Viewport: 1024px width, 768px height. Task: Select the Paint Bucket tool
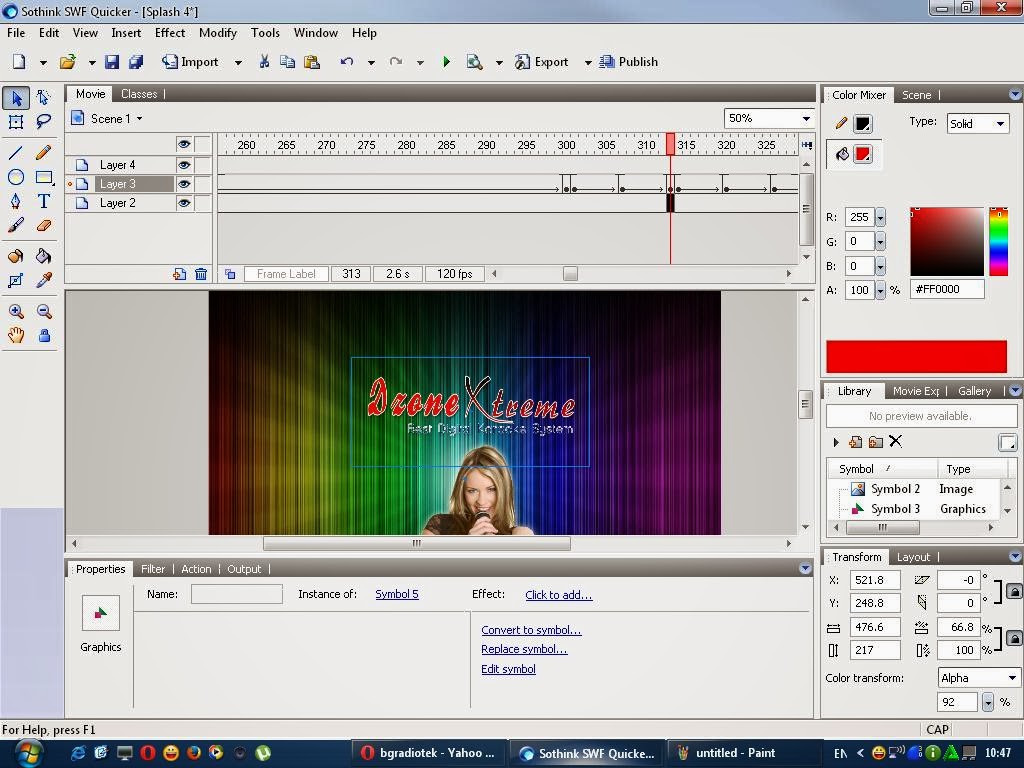pos(44,256)
